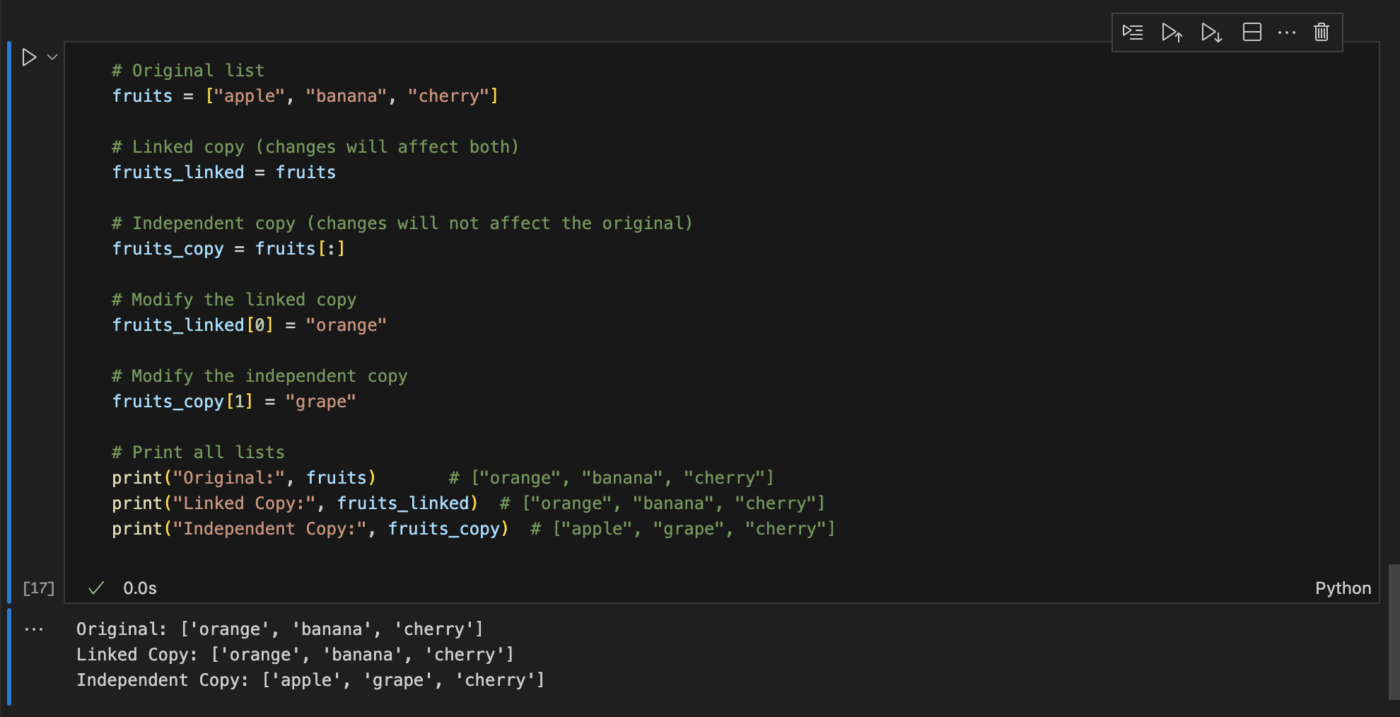Split the cell with the toolbar icon
1400x717 pixels.
pos(1251,32)
